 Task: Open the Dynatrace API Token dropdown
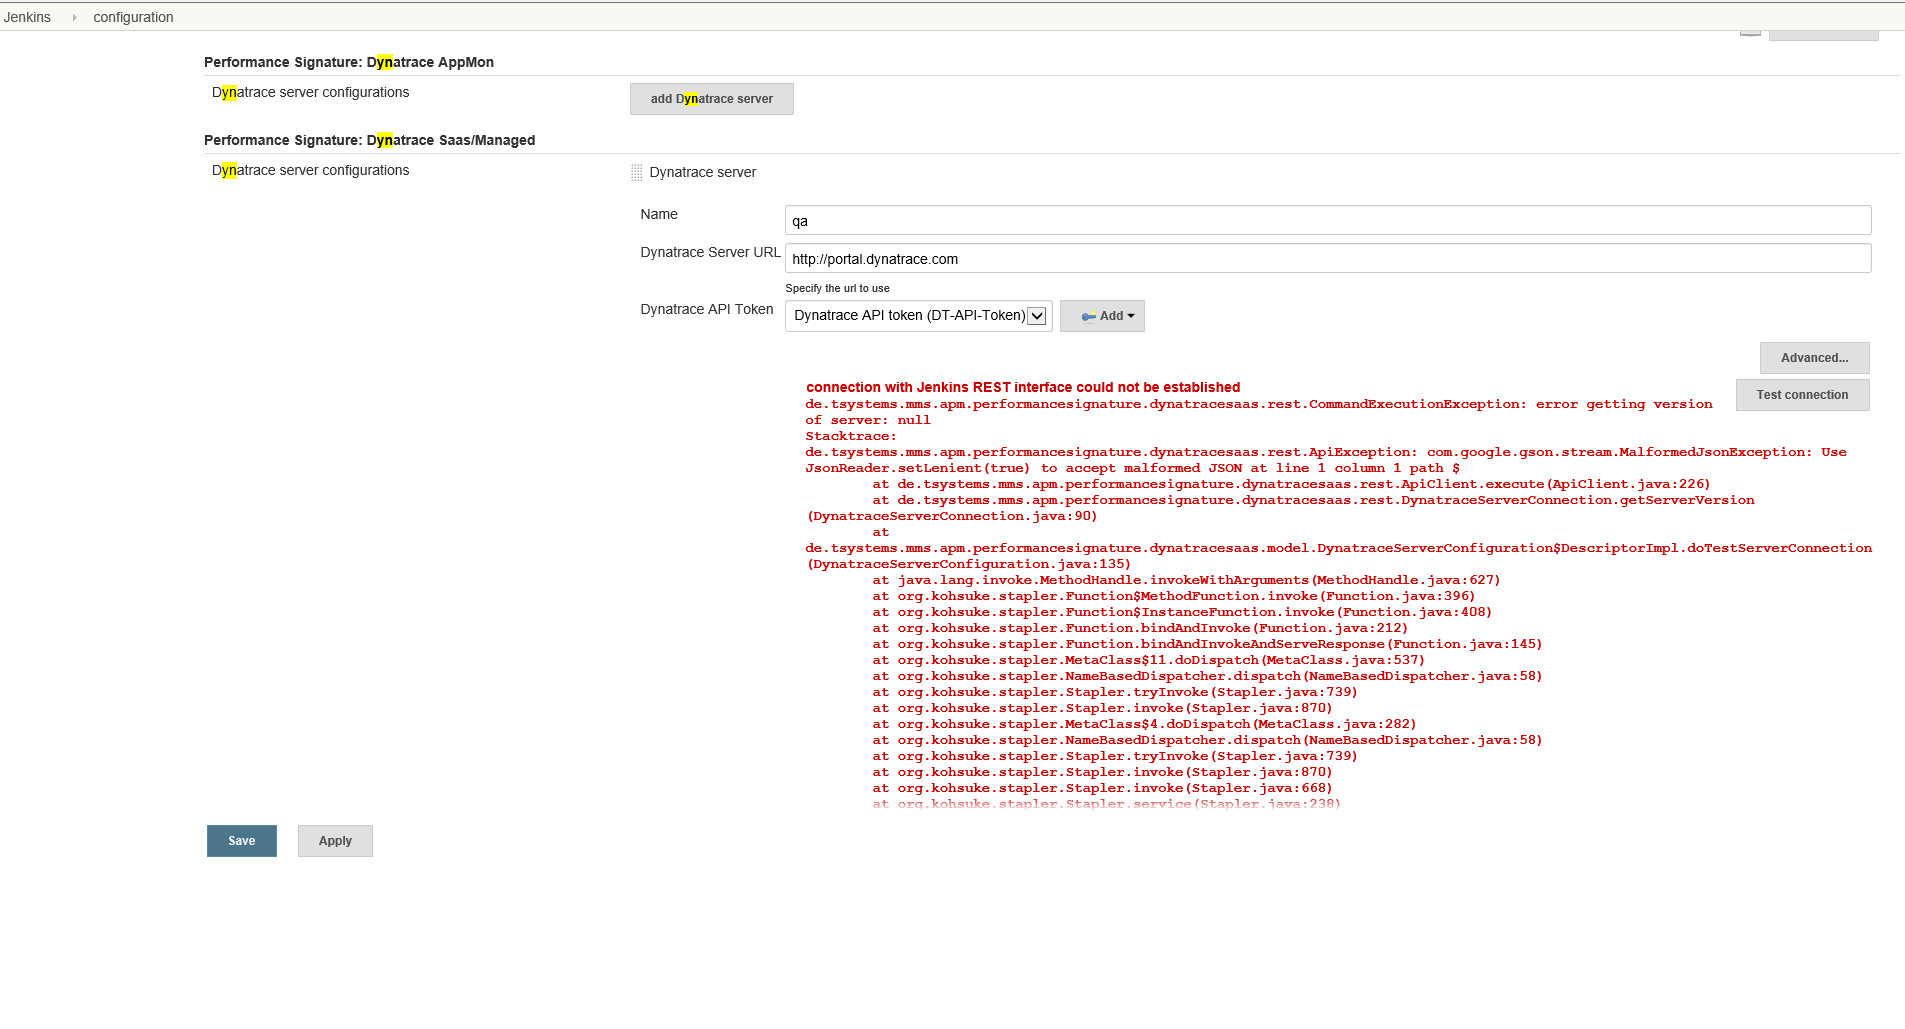click(x=918, y=316)
